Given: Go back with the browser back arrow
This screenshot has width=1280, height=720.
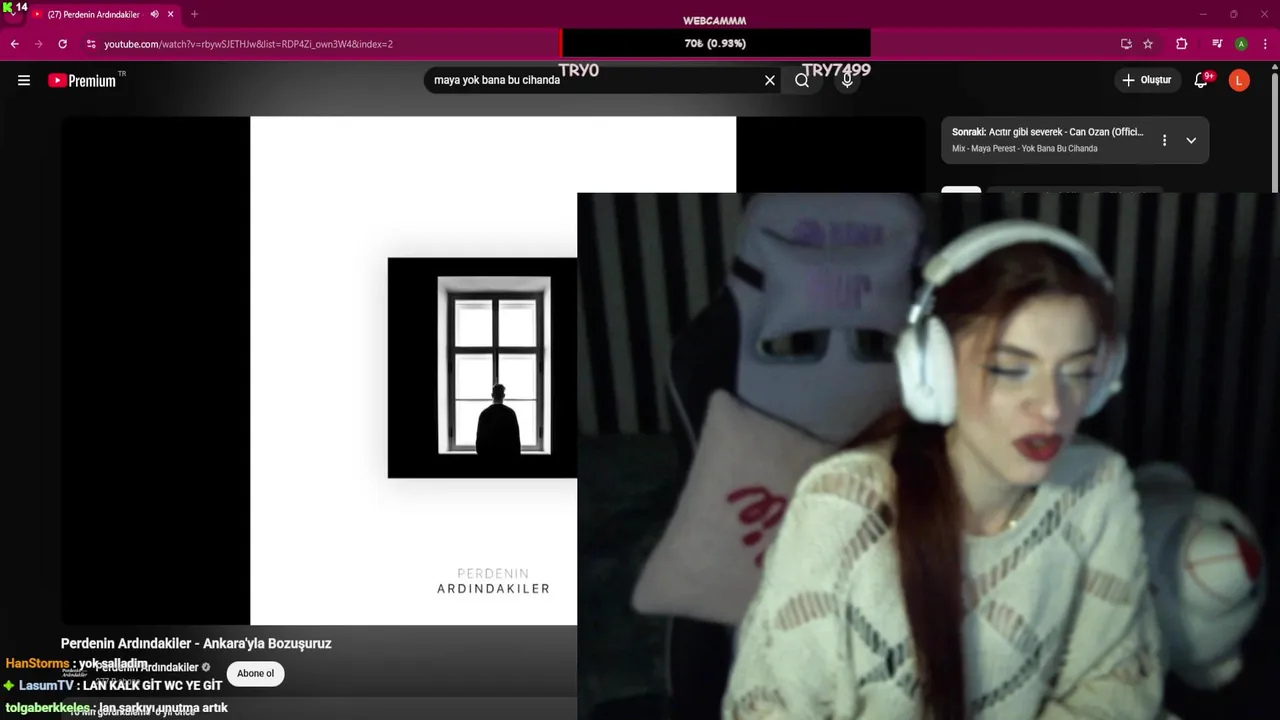Looking at the screenshot, I should point(14,44).
